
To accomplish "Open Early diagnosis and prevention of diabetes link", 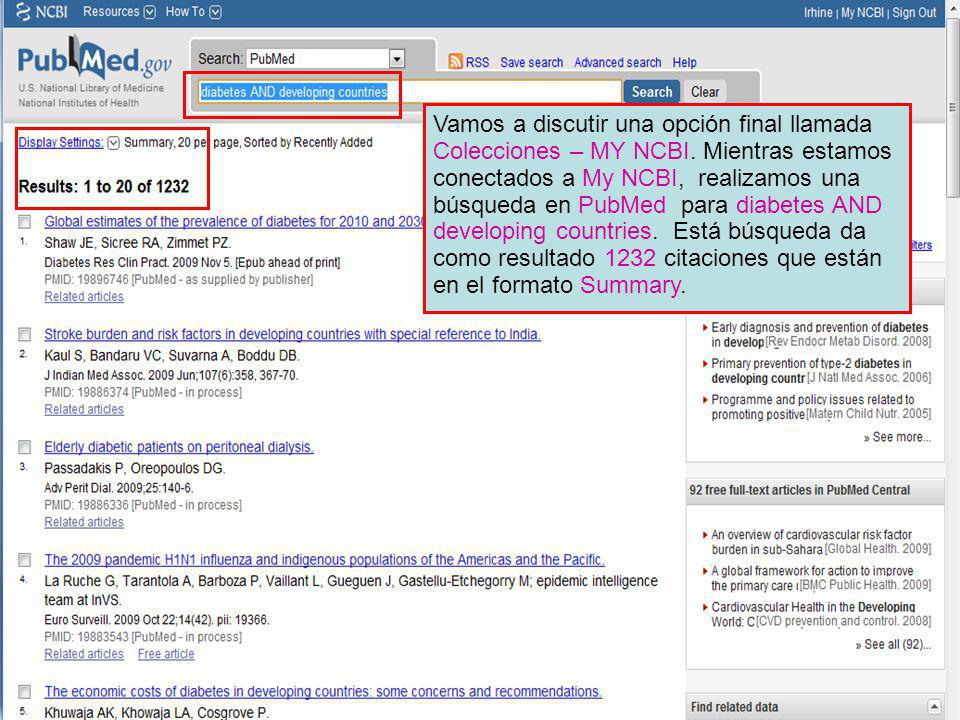I will pos(819,334).
